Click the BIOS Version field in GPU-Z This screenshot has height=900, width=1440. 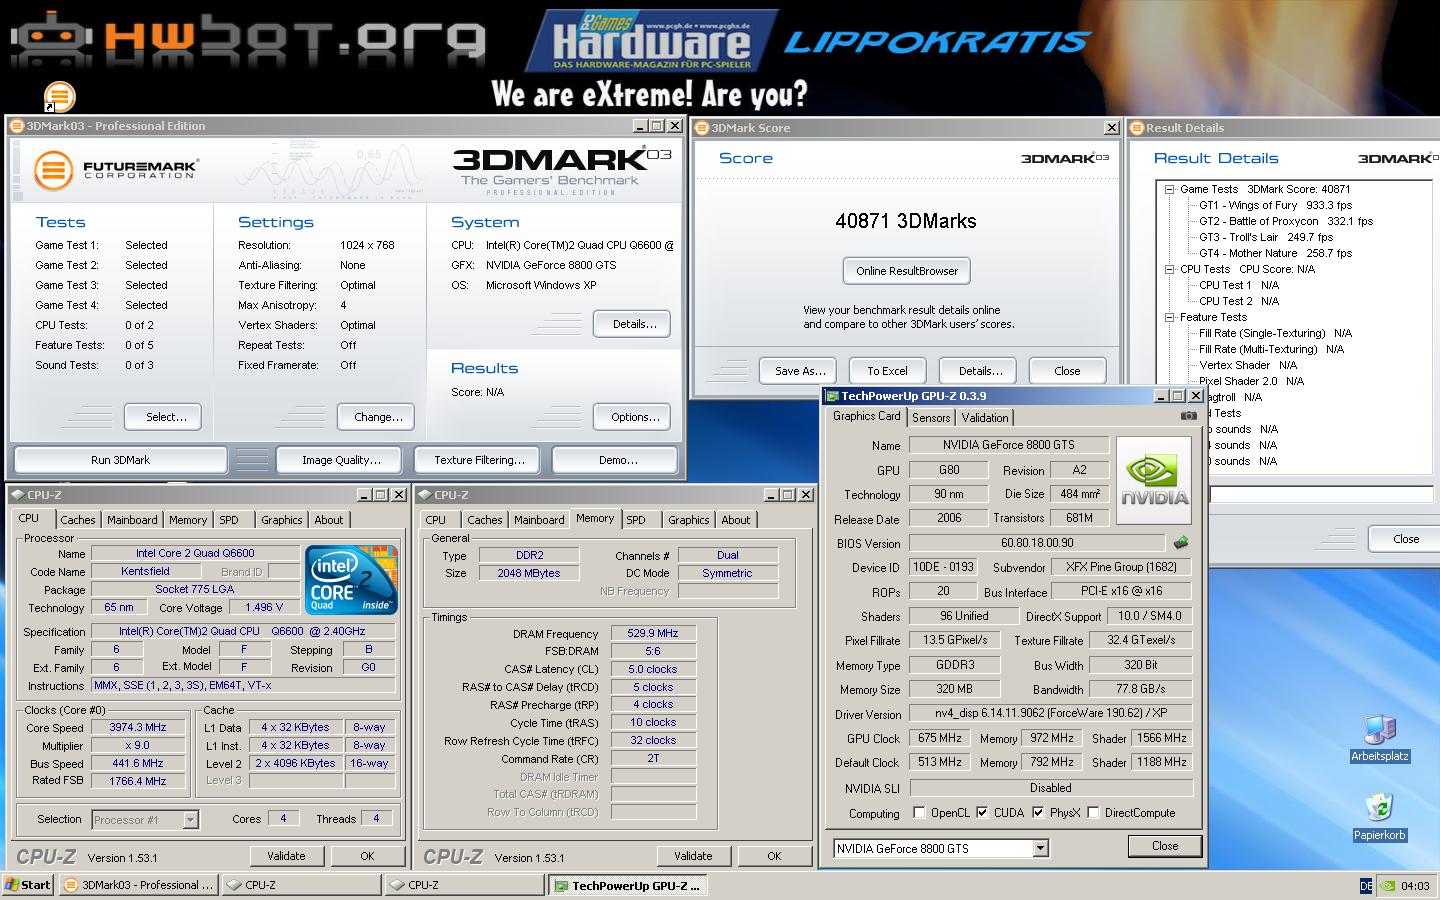[1037, 543]
